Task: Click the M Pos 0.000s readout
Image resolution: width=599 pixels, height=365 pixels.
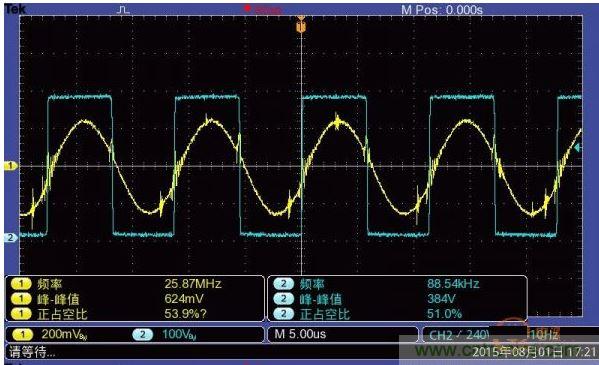Action: click(442, 10)
